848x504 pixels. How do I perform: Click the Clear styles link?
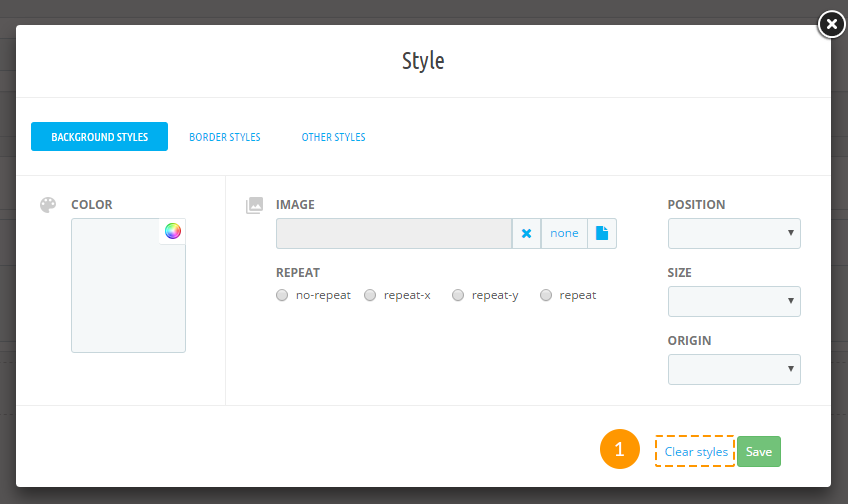click(696, 452)
